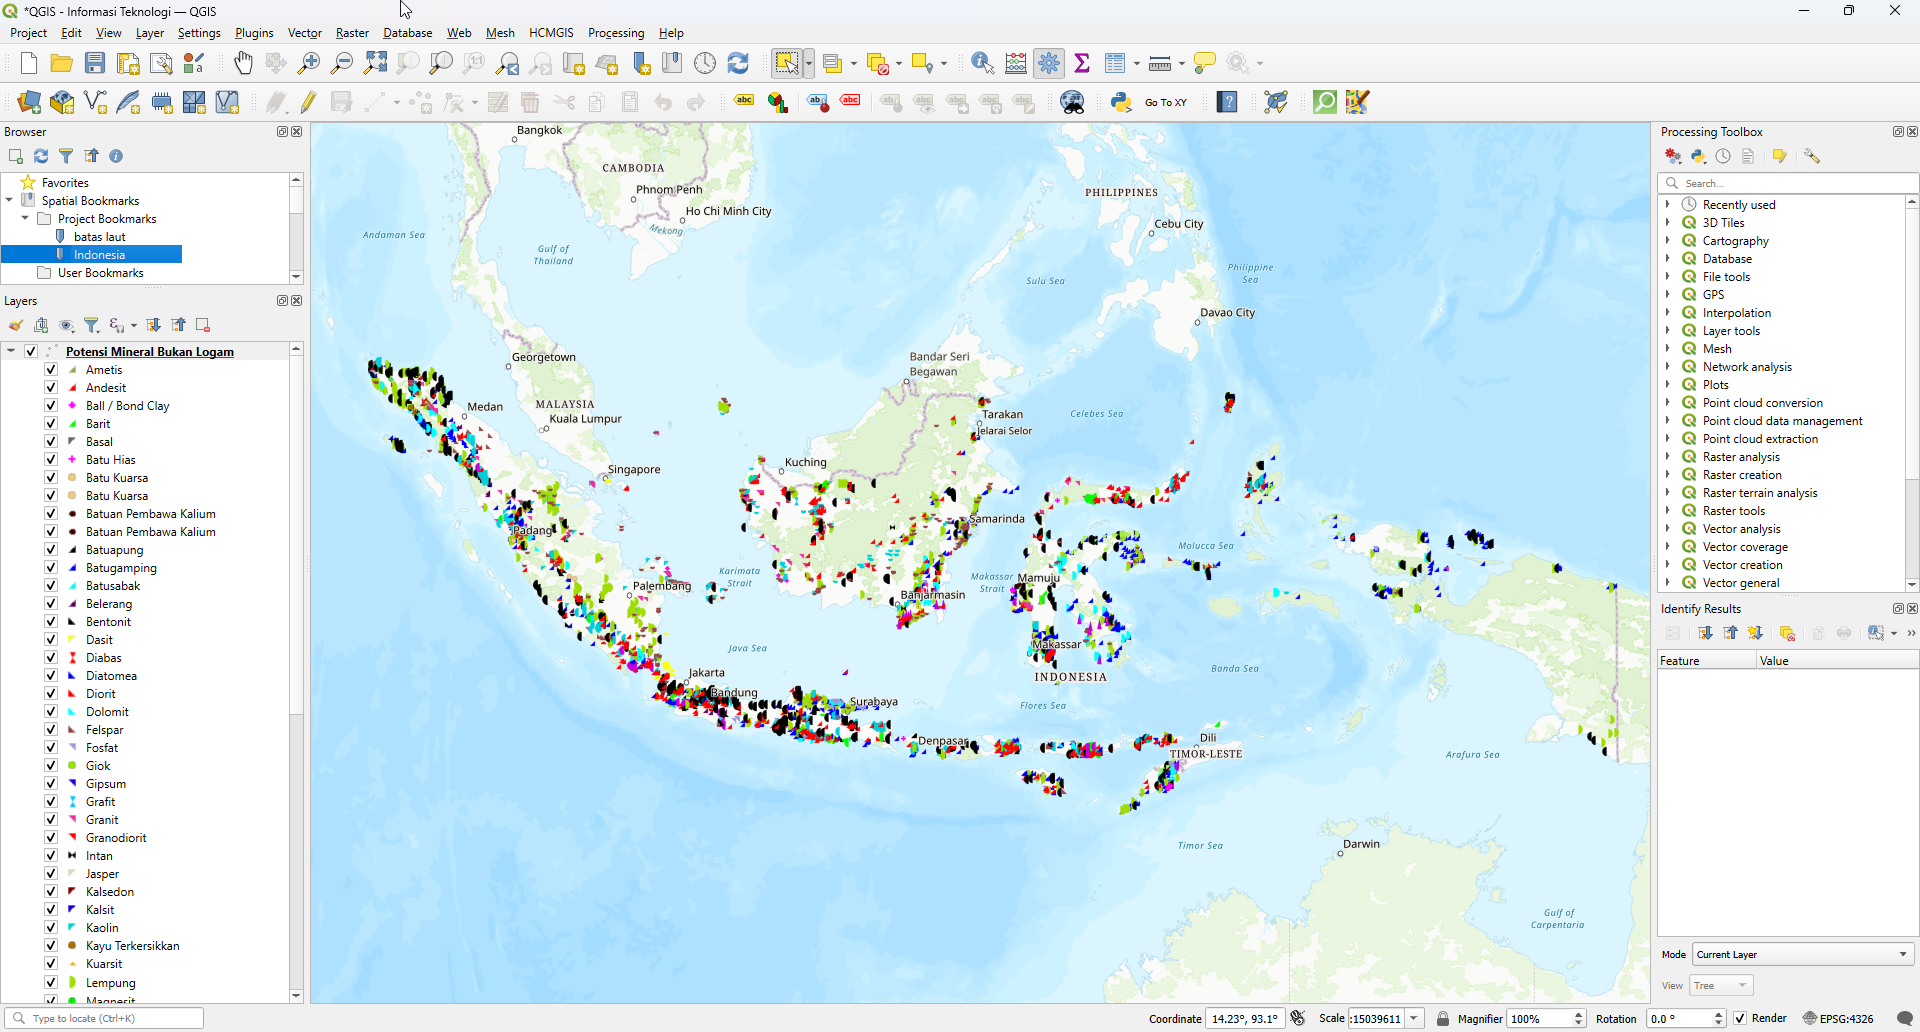Click the Open Data Source Manager icon

(x=29, y=102)
